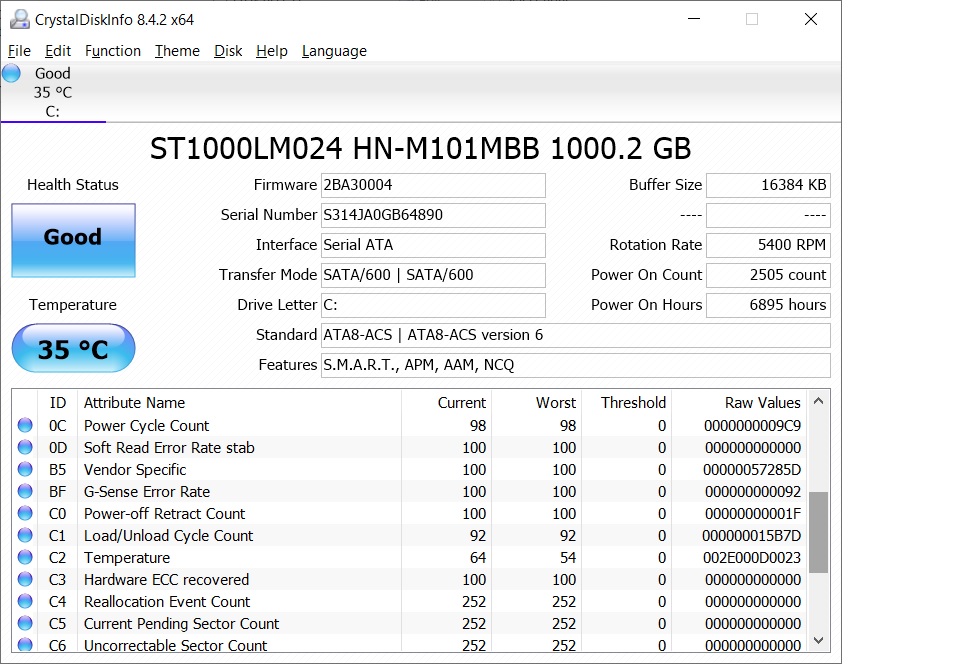Click the Rotation Rate value 5400 RPM

(768, 245)
